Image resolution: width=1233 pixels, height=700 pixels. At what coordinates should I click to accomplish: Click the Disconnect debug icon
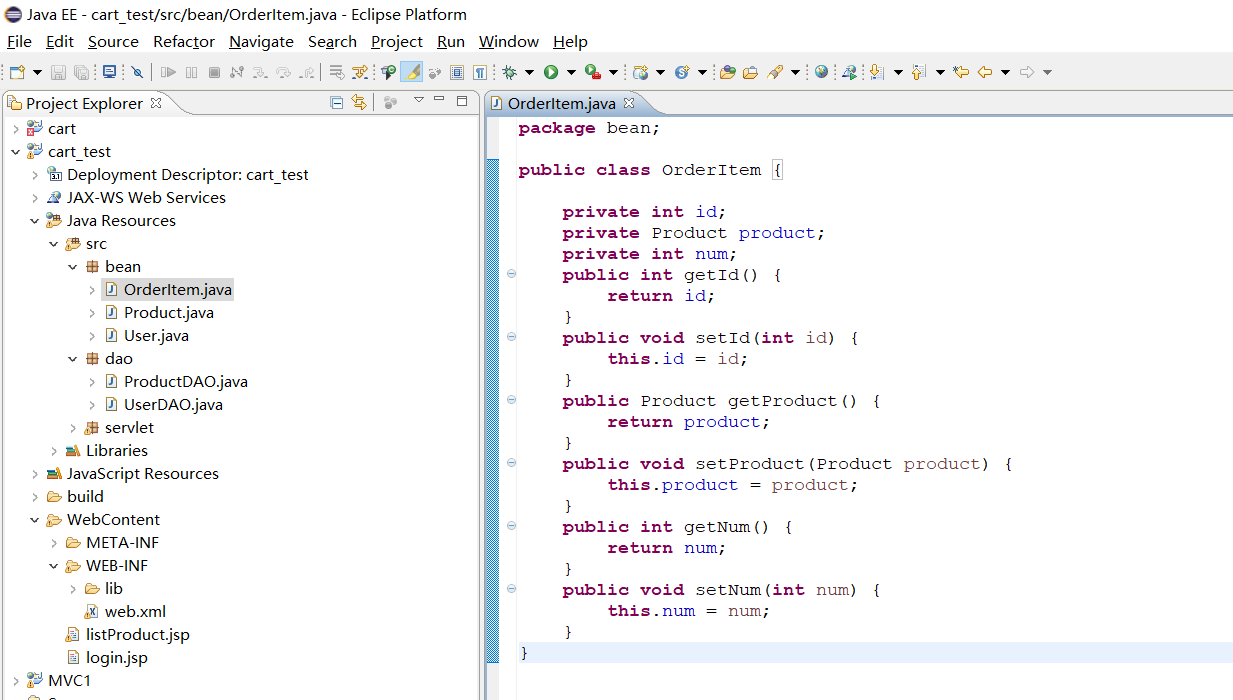[236, 72]
